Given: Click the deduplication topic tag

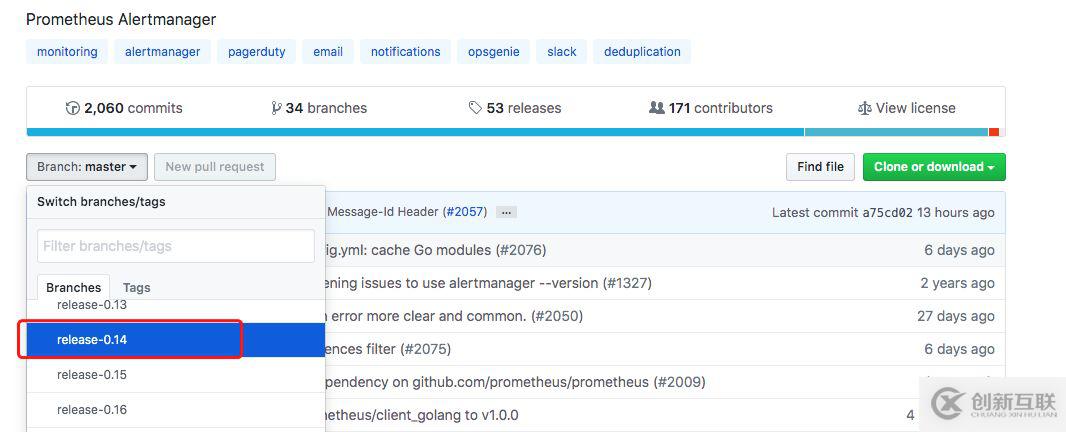Looking at the screenshot, I should coord(642,52).
